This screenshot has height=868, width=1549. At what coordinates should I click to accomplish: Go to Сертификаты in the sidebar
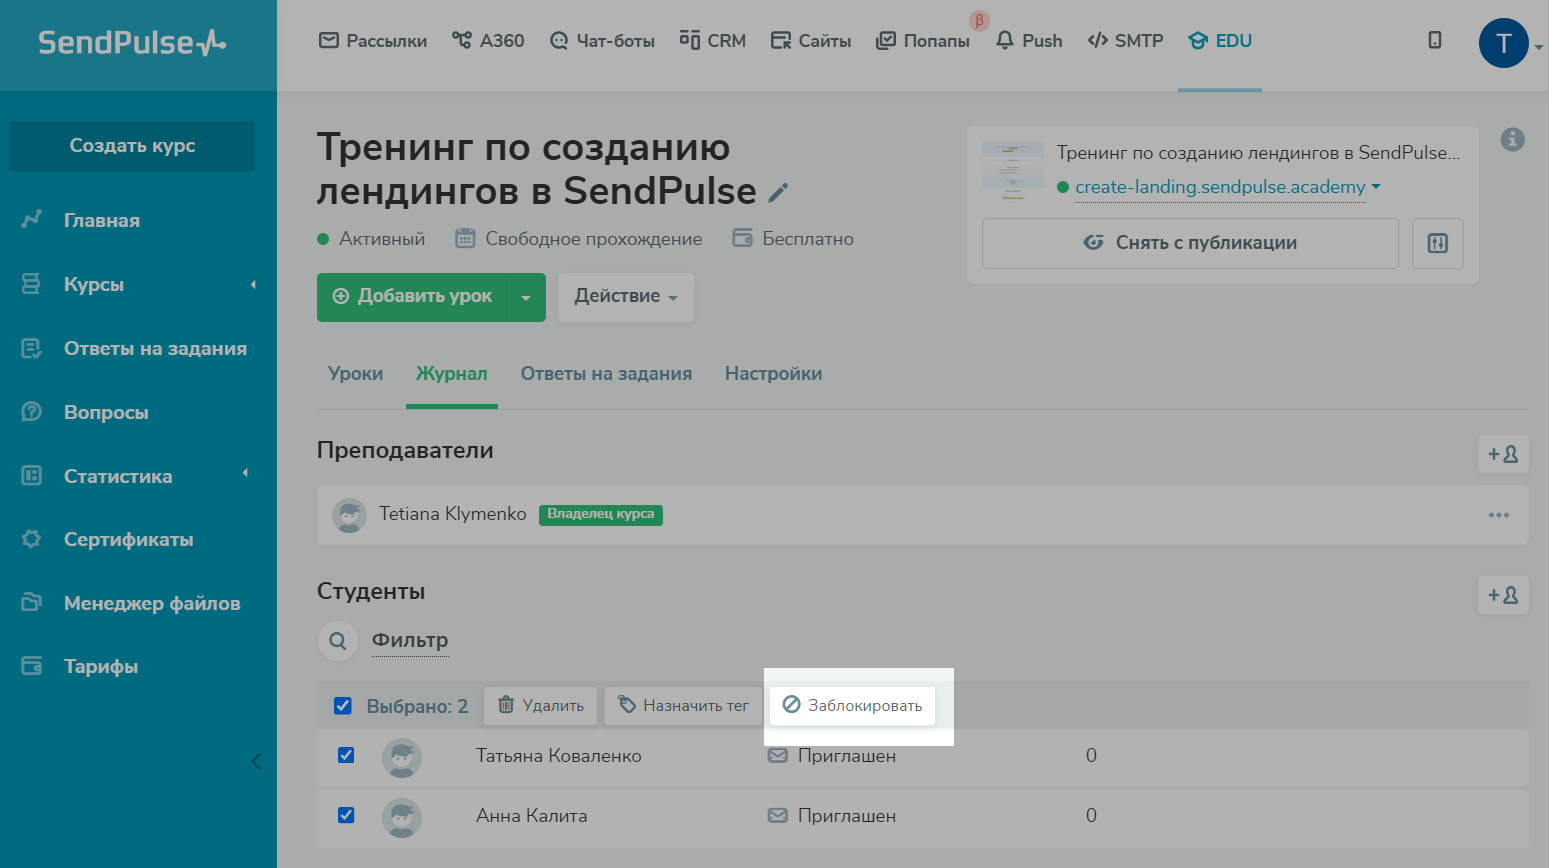tap(129, 539)
